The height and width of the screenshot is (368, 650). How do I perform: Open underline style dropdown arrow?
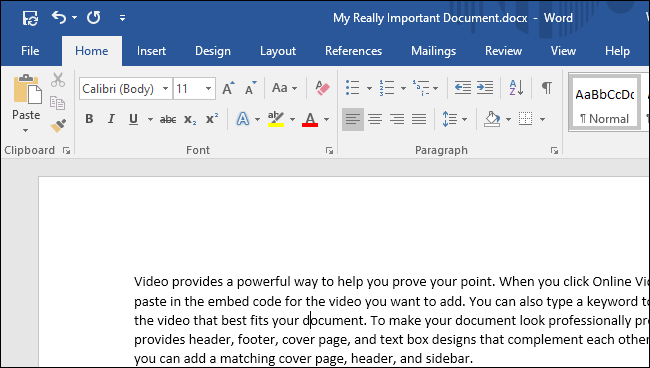coord(150,120)
